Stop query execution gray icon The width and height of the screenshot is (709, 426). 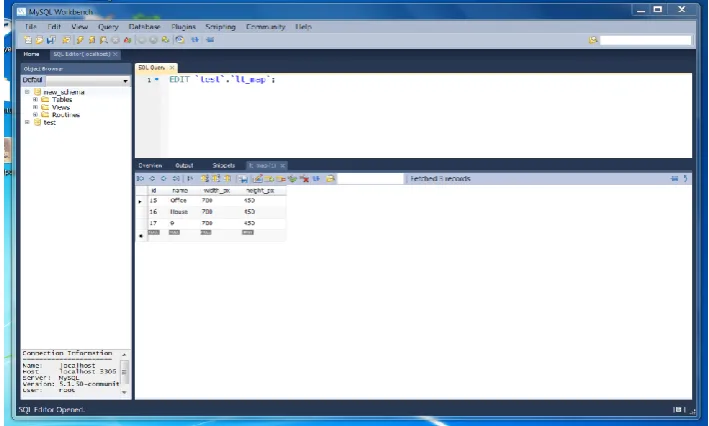[115, 40]
